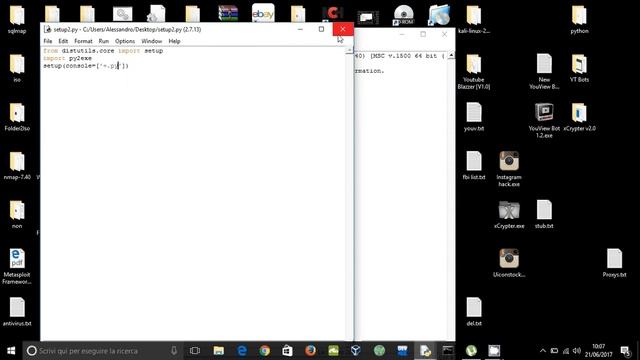The height and width of the screenshot is (360, 640).
Task: Maximize the Python shell window behind
Action: (423, 34)
